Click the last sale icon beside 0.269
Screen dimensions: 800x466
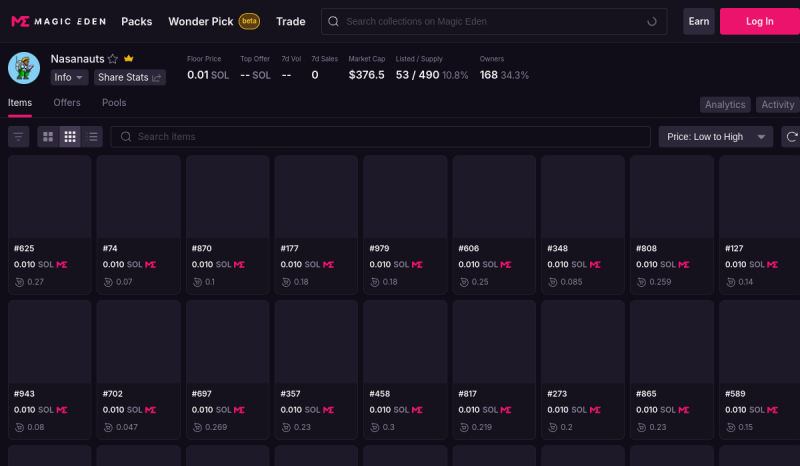point(197,427)
